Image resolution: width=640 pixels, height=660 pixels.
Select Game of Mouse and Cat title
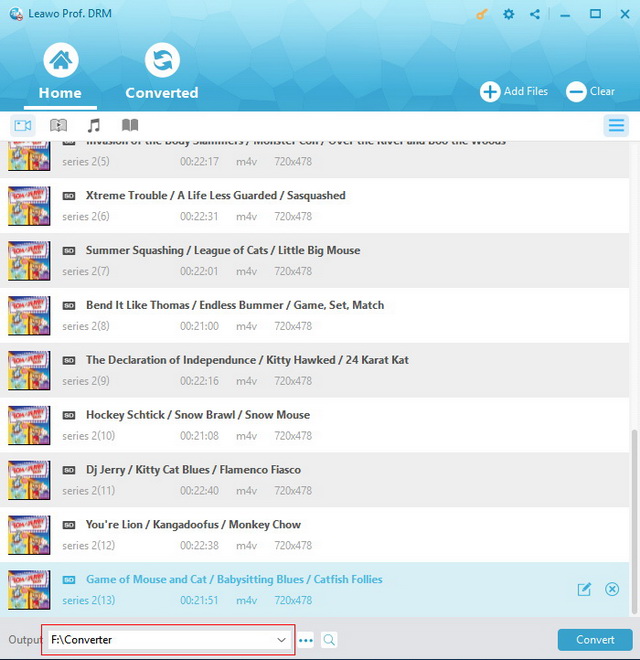pos(234,579)
